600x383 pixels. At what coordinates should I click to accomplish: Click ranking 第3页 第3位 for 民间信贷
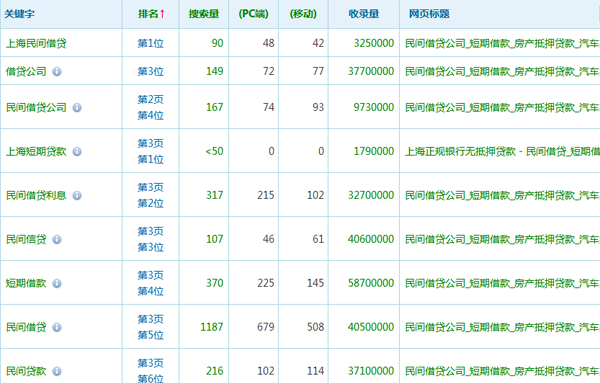coord(151,240)
